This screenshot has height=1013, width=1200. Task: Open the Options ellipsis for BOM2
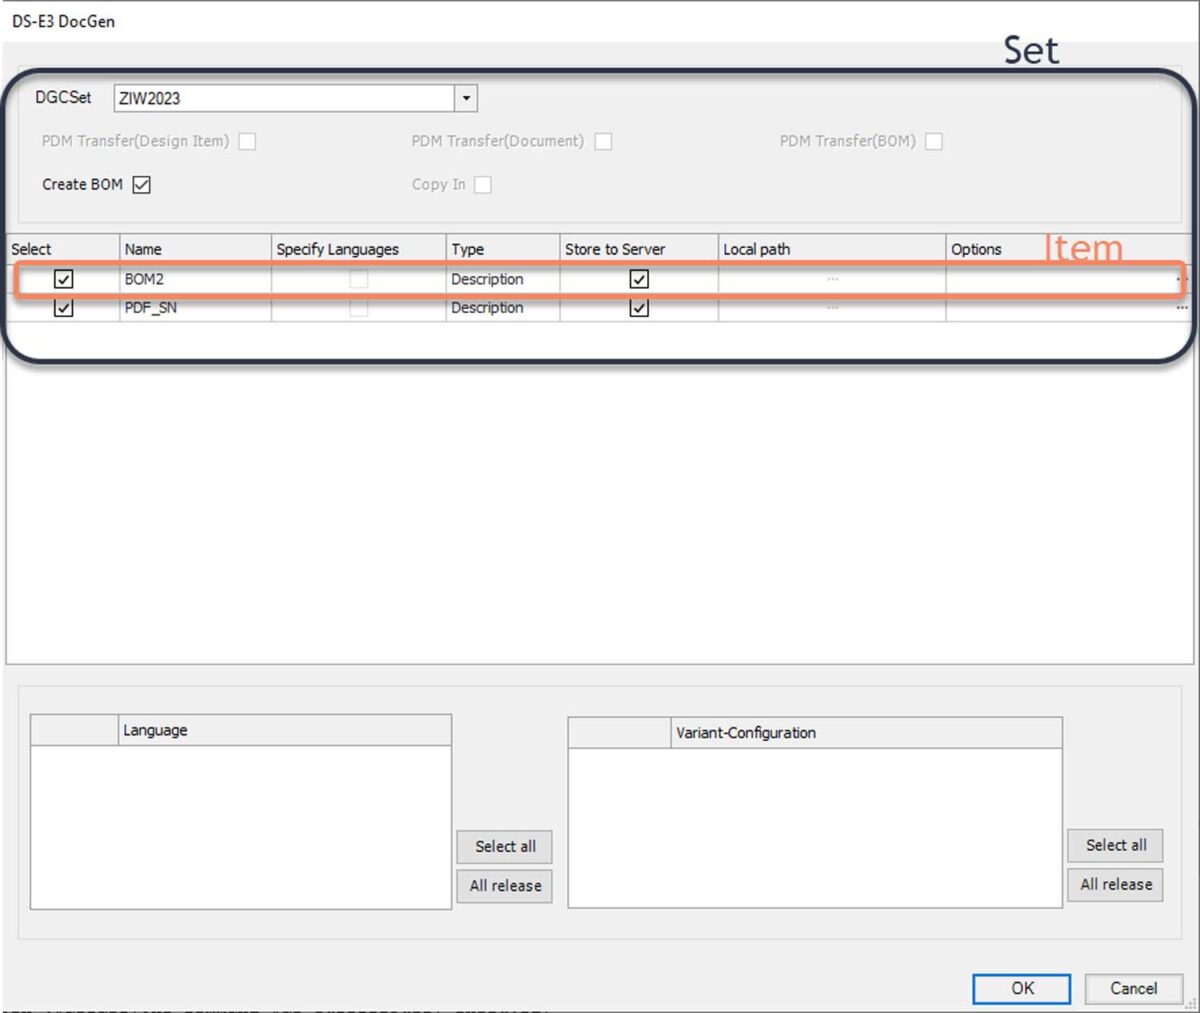[1184, 280]
